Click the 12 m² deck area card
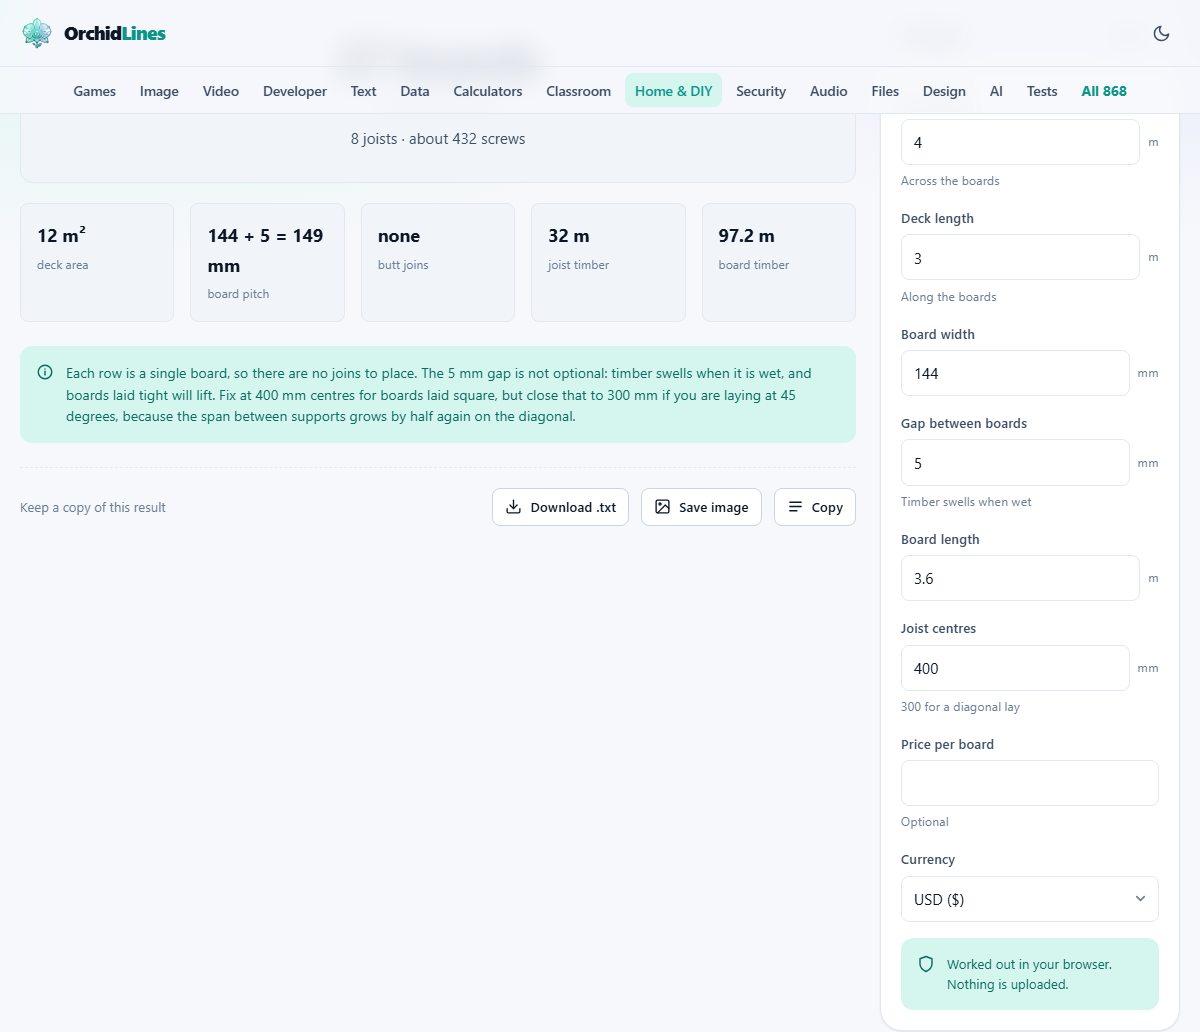Image resolution: width=1200 pixels, height=1032 pixels. click(x=97, y=262)
